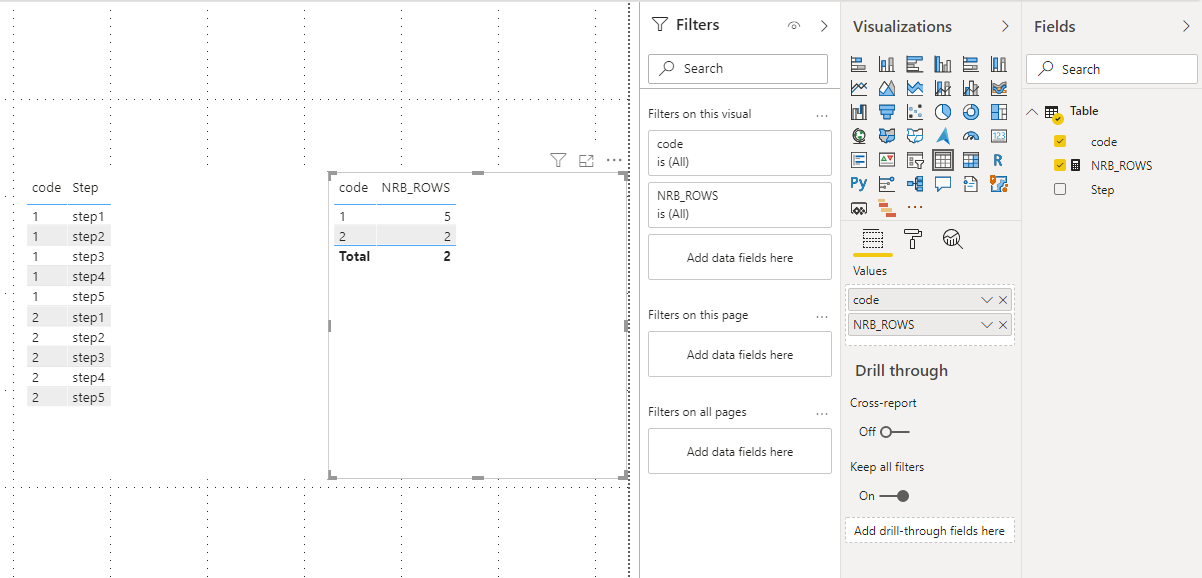Screen dimensions: 1202x578
Task: Select the Clustered column chart visual
Action: 943,64
